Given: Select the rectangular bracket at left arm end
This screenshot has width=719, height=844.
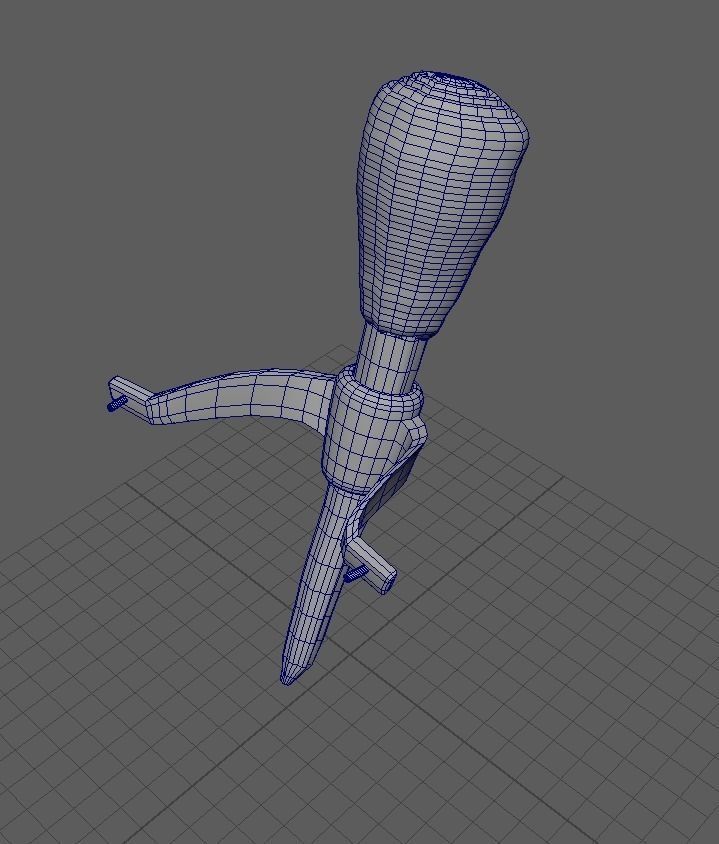Looking at the screenshot, I should pos(132,395).
